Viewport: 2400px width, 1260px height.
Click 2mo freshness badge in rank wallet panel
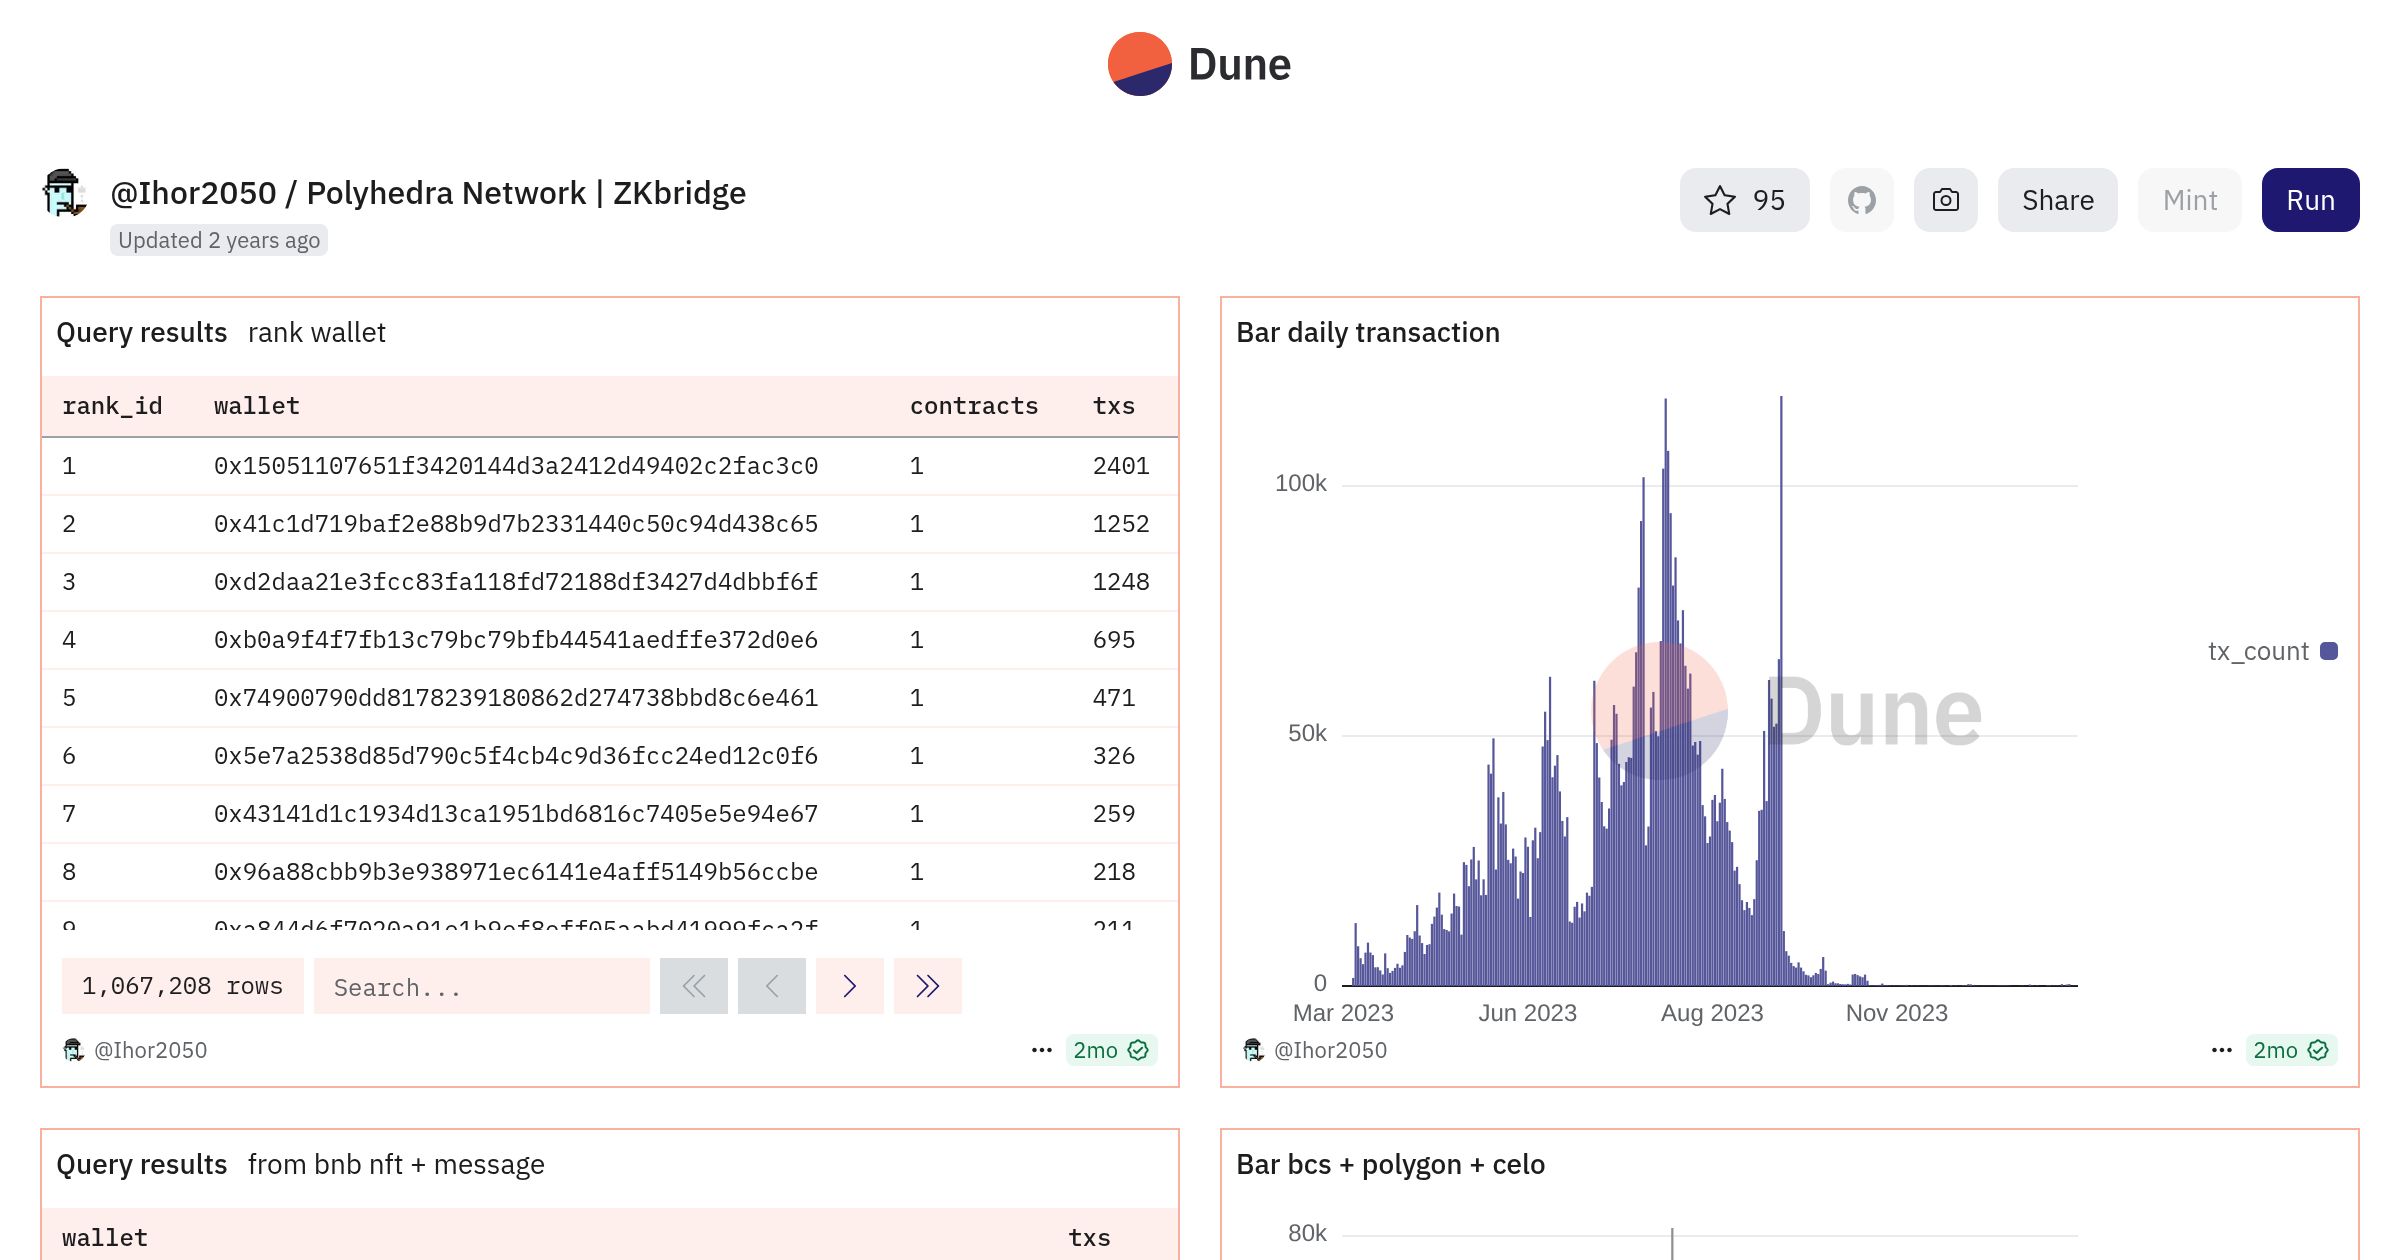(x=1111, y=1050)
